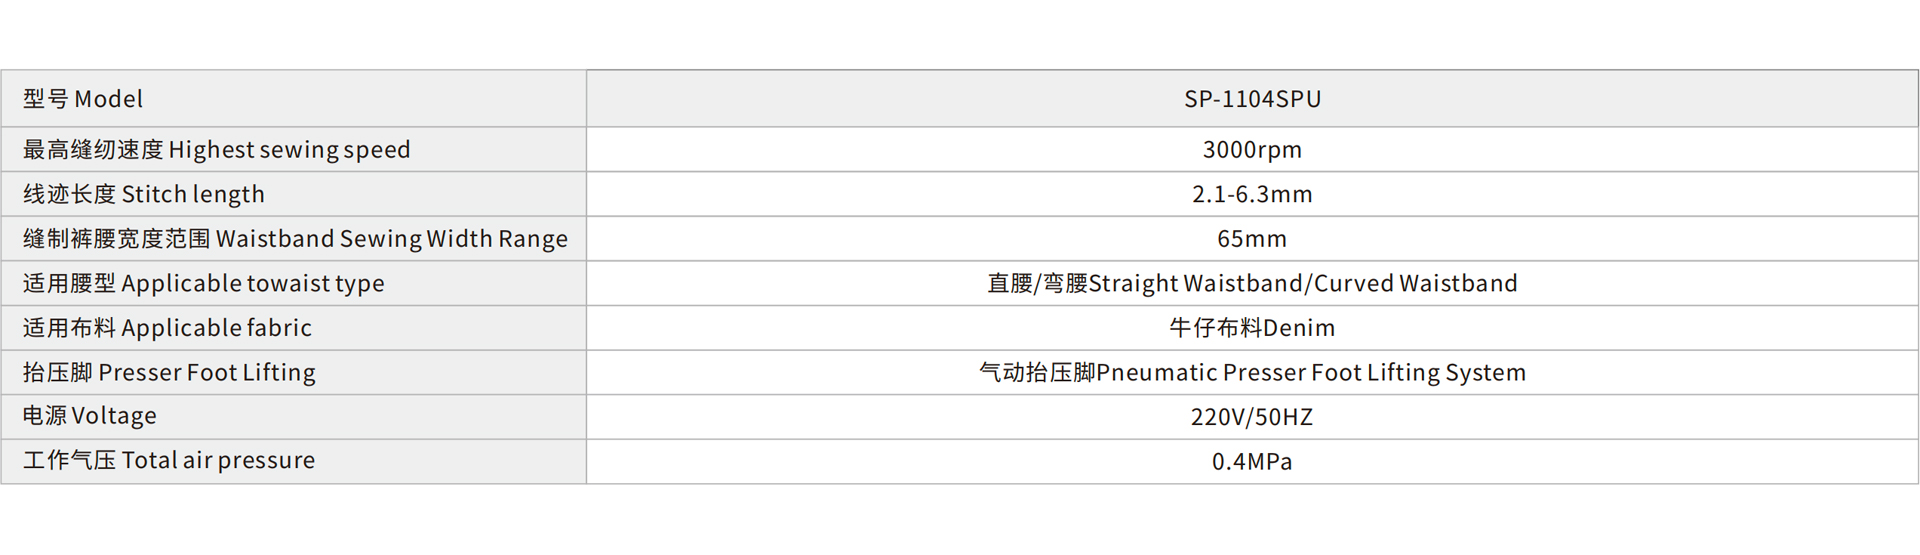
Task: Select the 0.4MPa pressure value
Action: pos(1252,462)
